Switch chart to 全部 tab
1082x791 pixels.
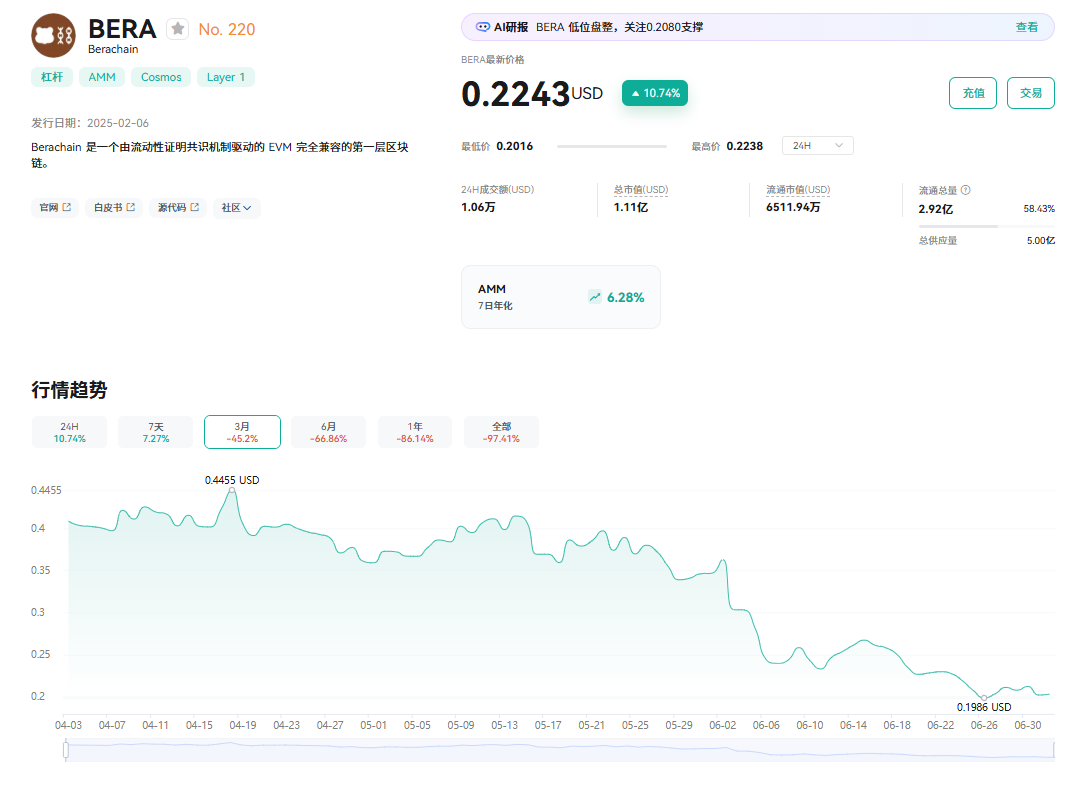pos(501,432)
